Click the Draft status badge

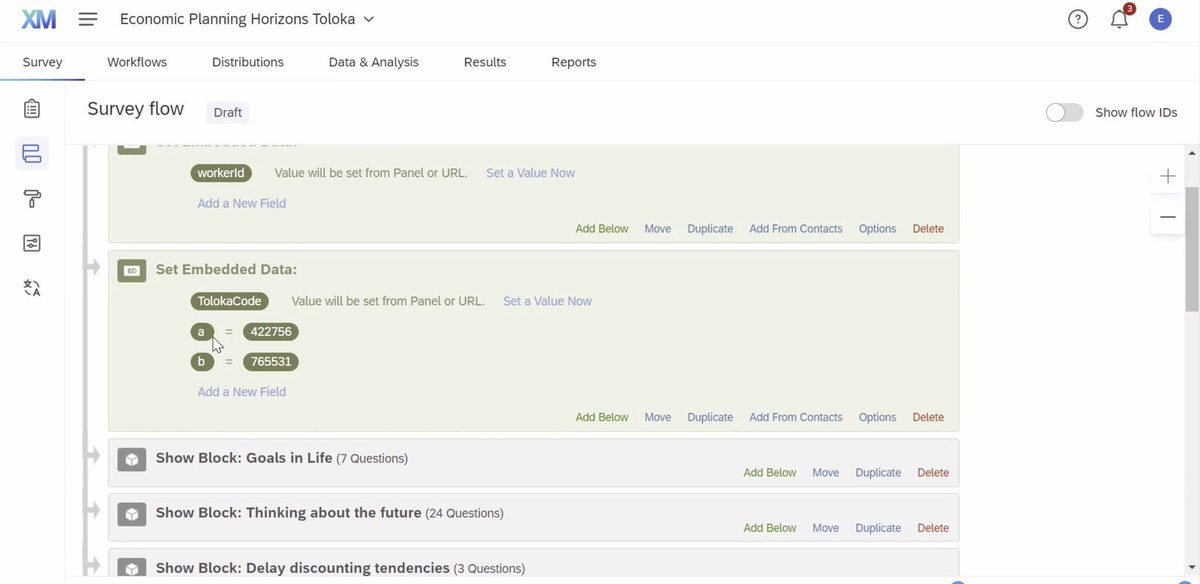click(228, 112)
